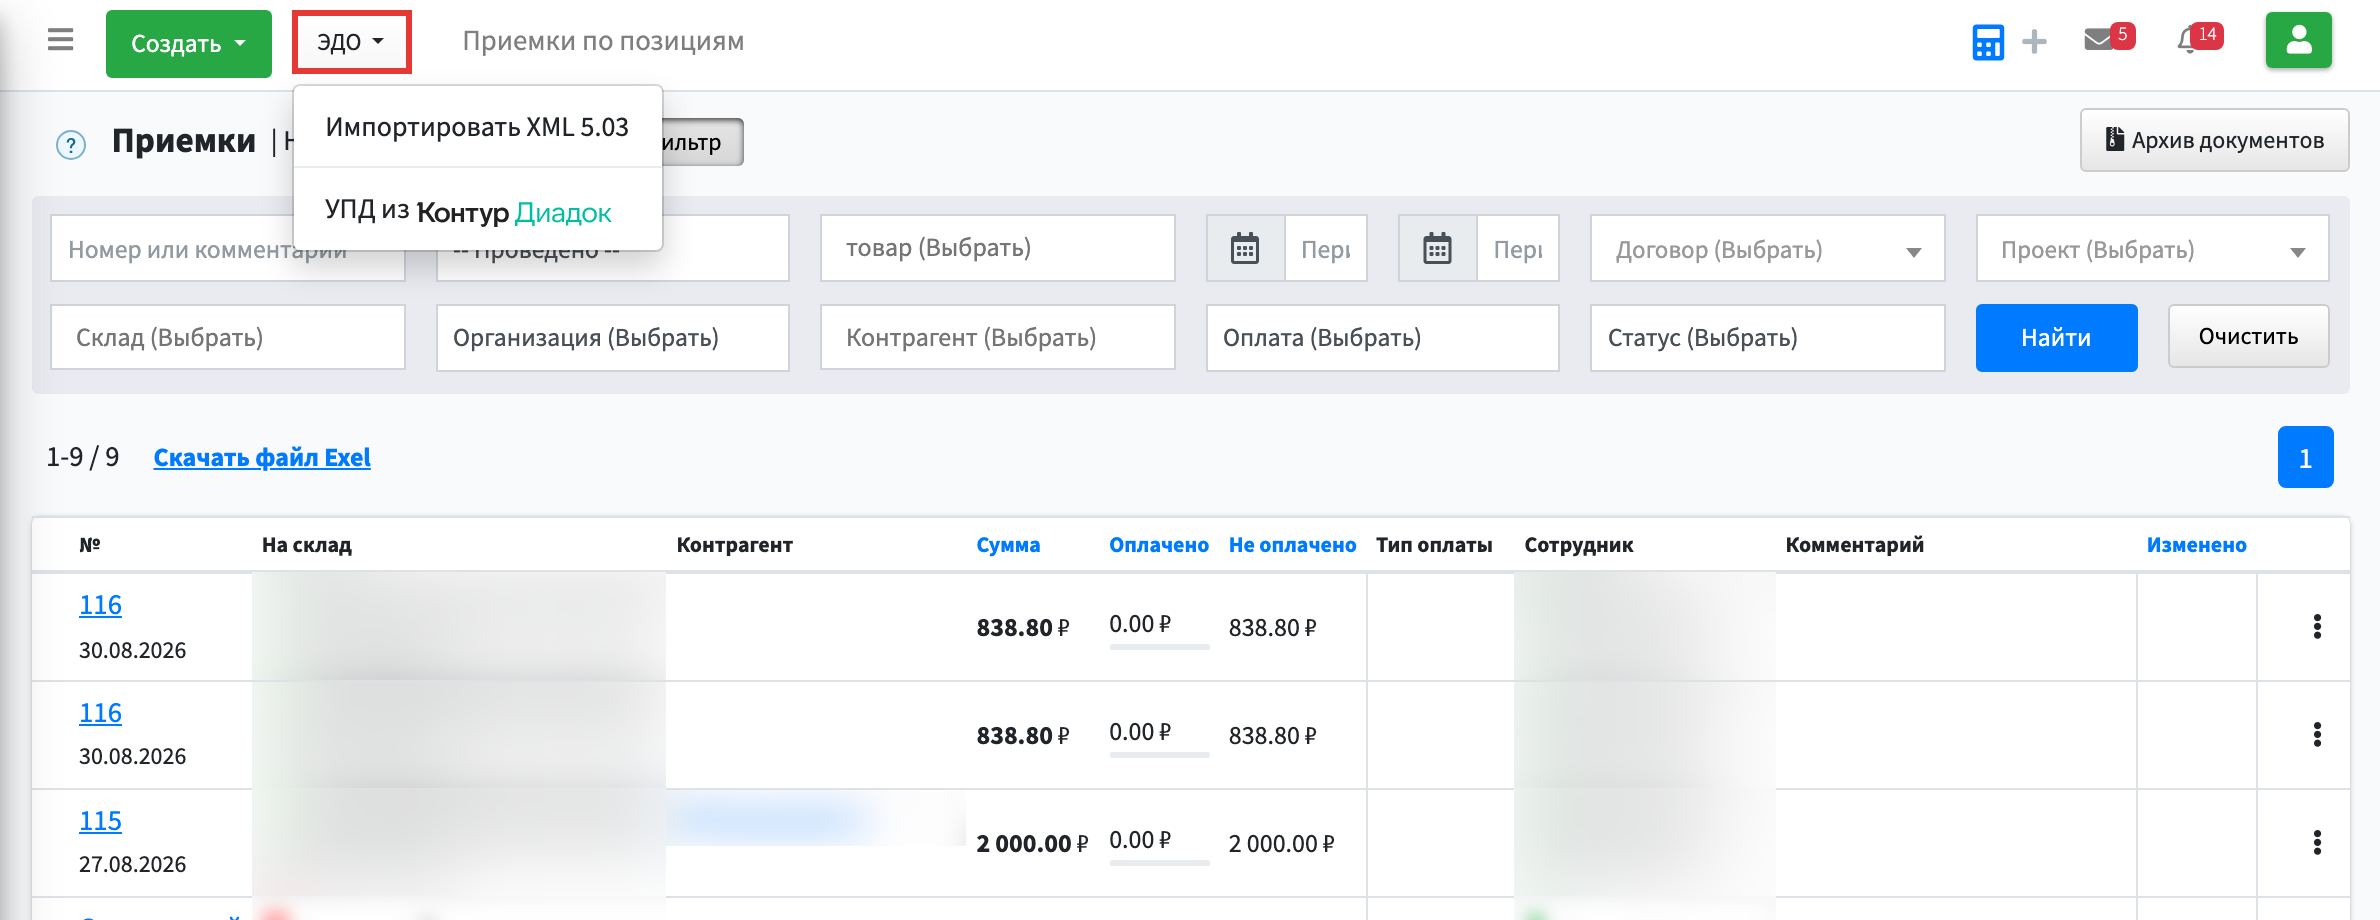Click the second period date input

click(1518, 248)
